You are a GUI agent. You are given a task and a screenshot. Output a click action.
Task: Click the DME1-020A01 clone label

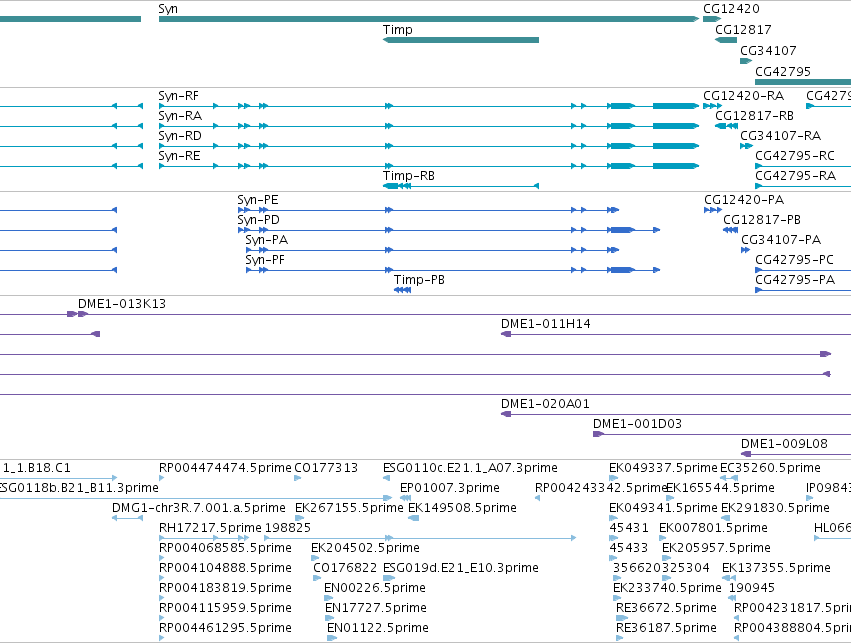point(545,404)
